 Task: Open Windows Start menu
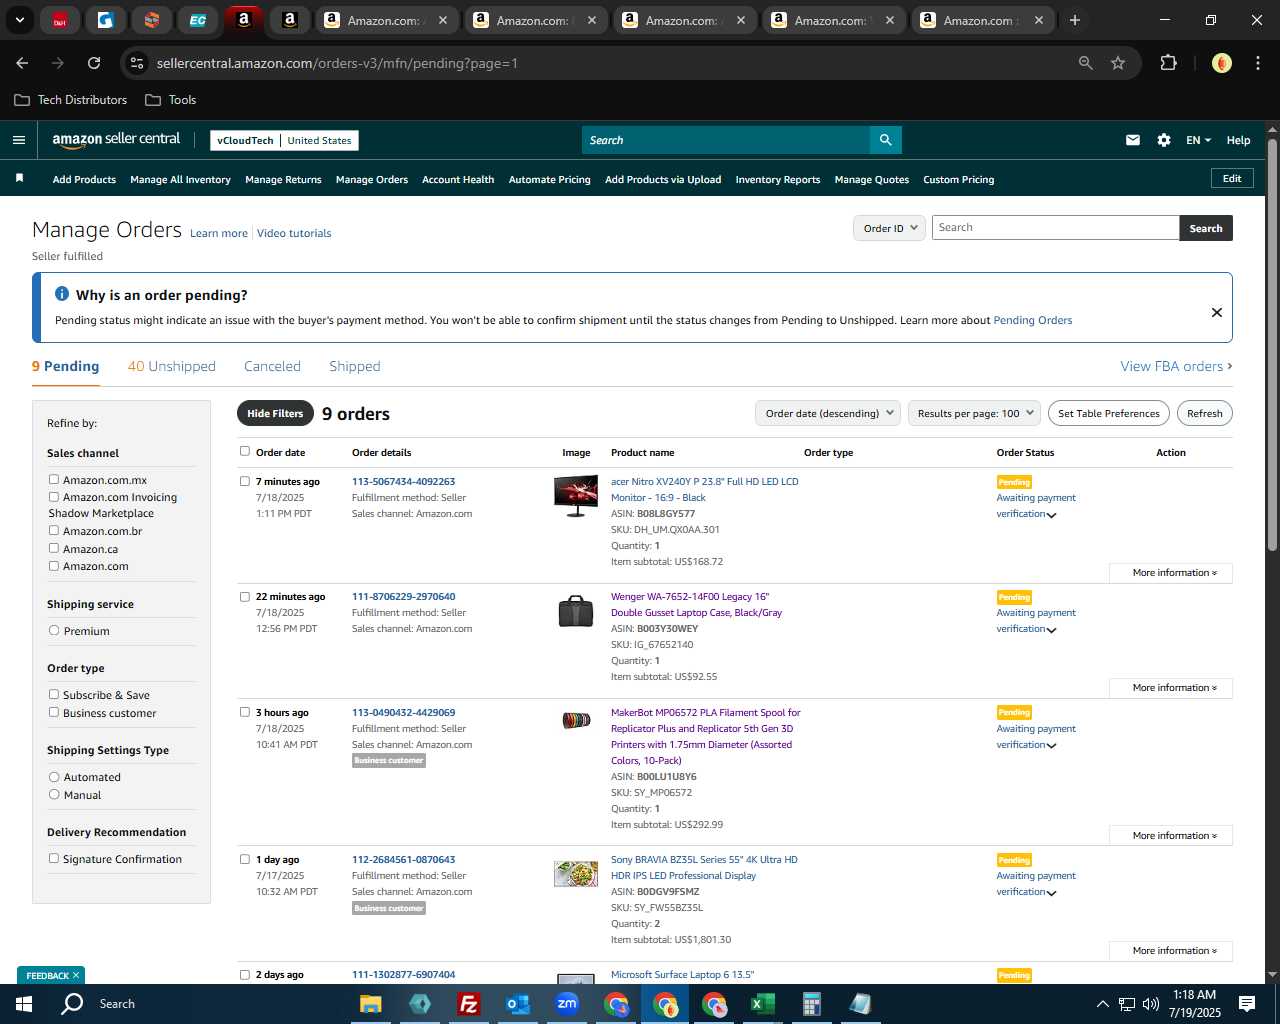coord(24,1003)
